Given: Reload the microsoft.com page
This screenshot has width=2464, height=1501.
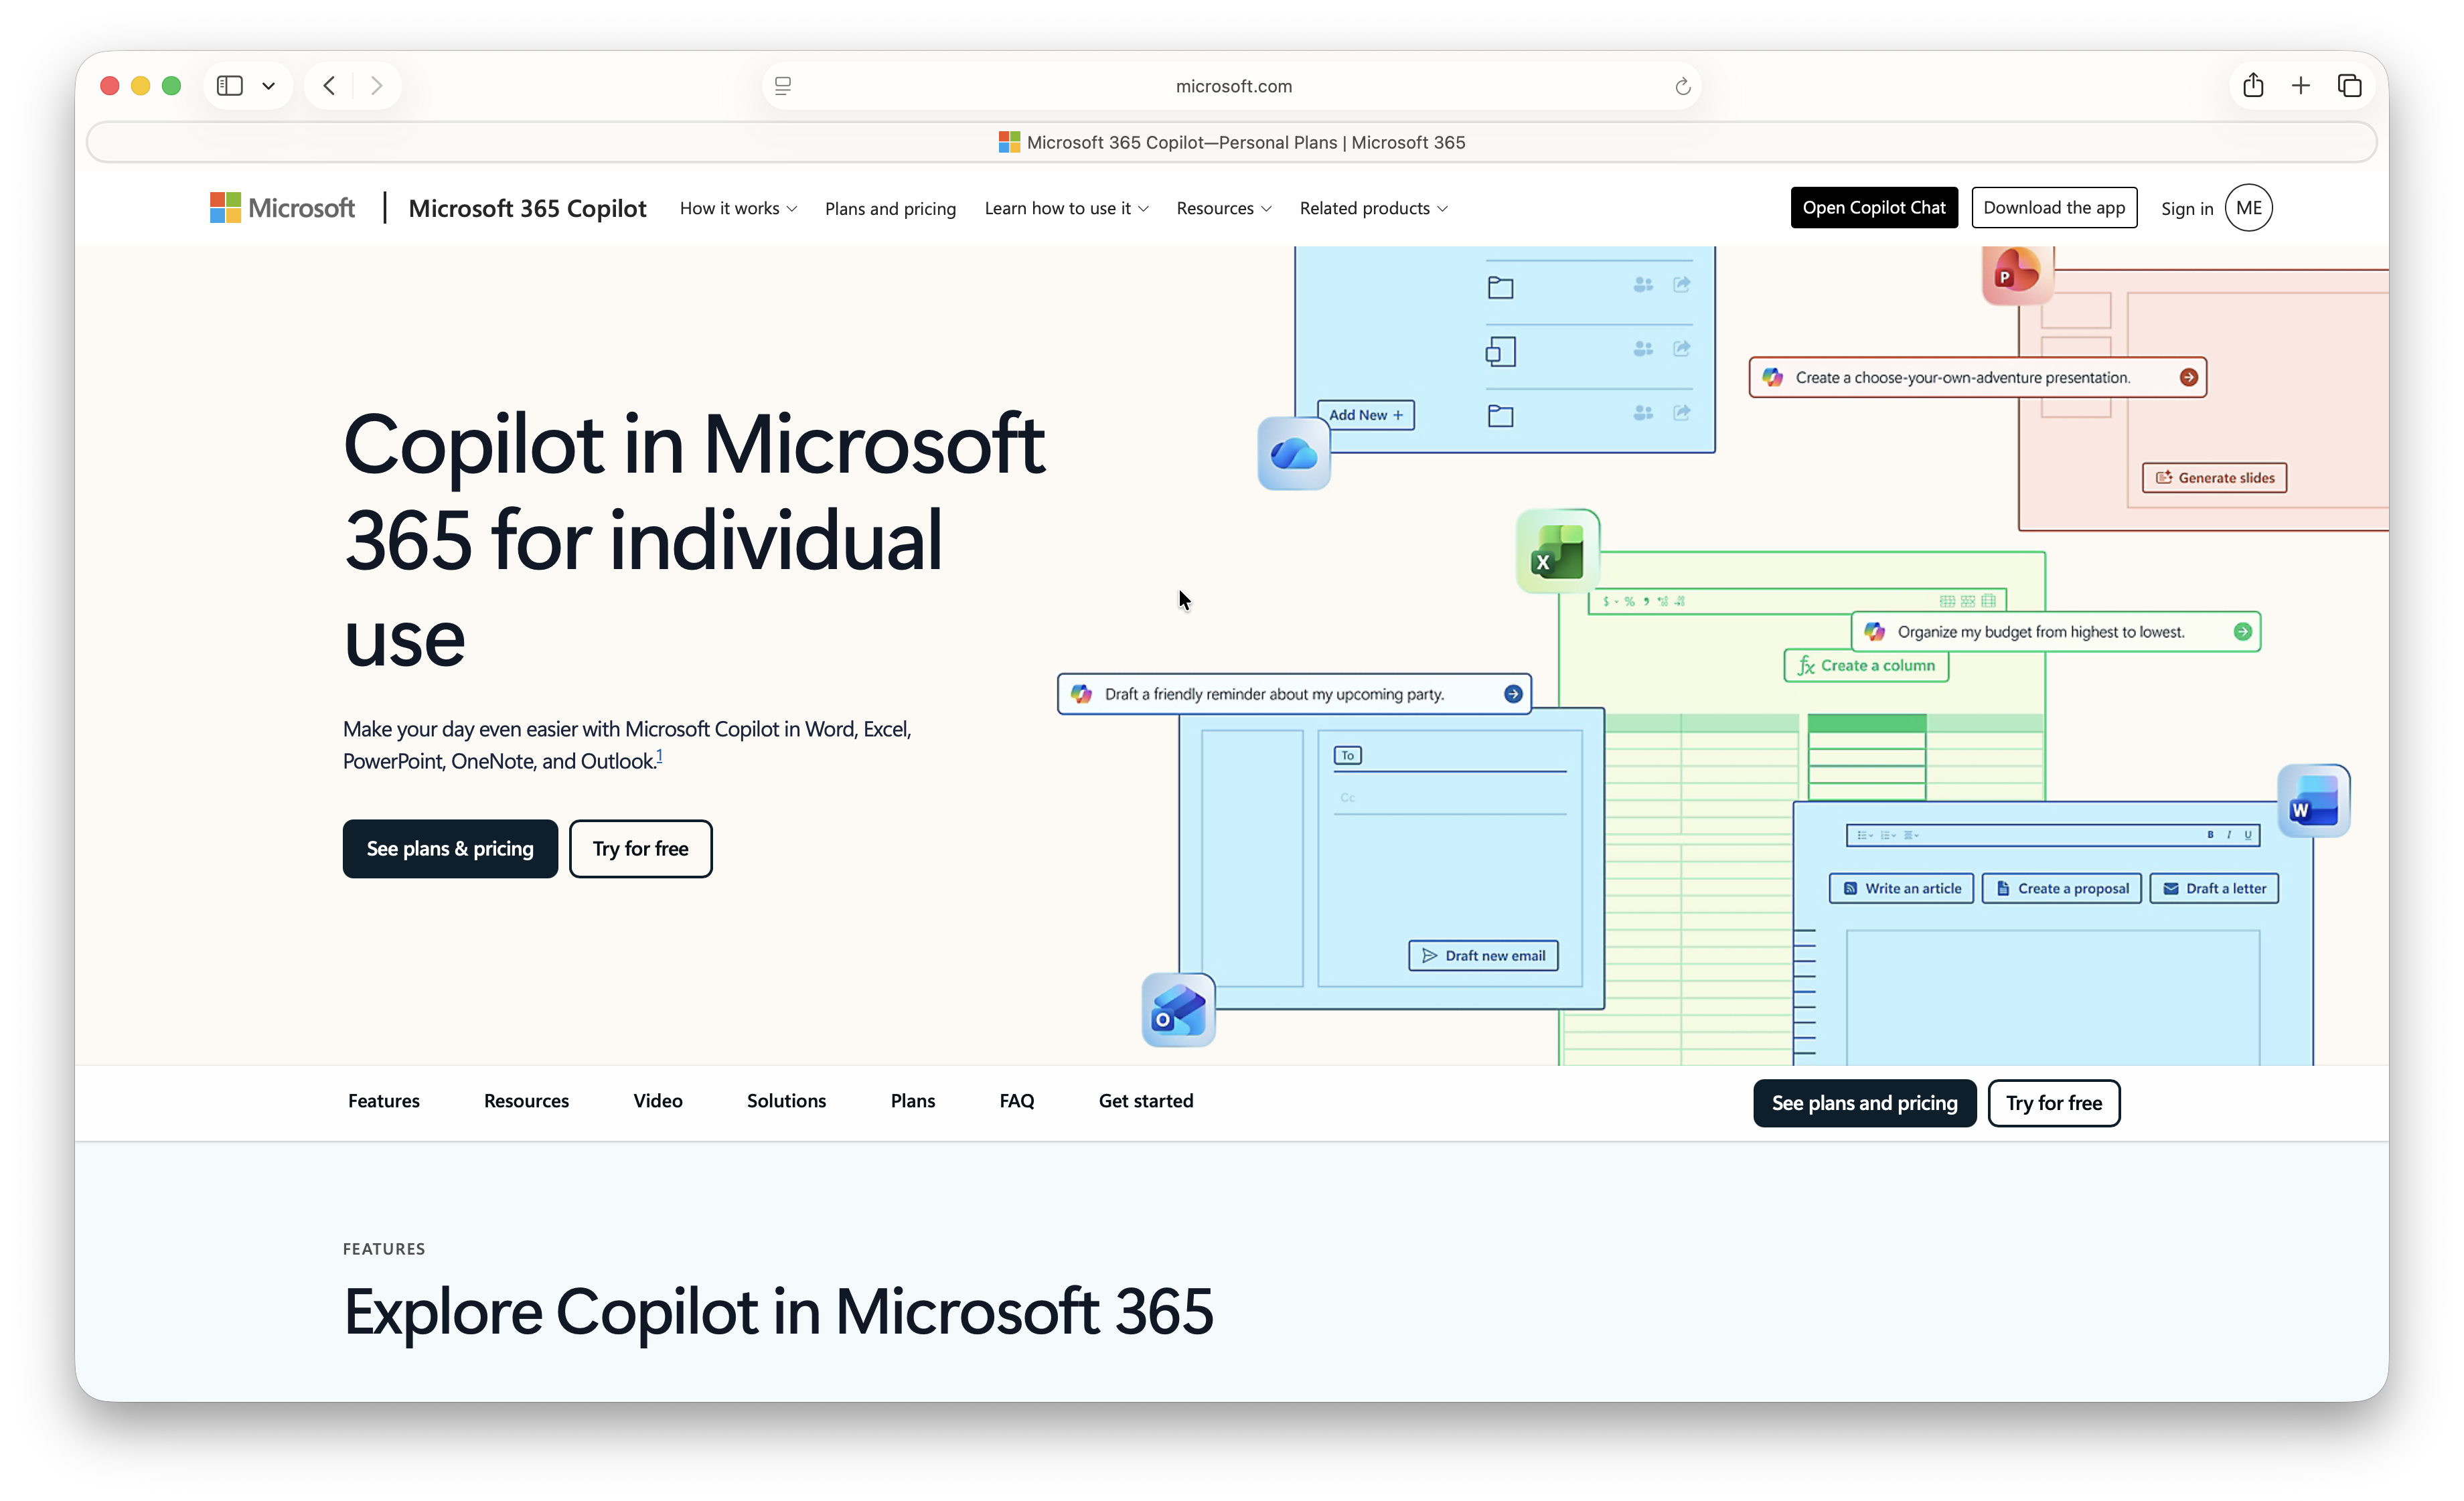Looking at the screenshot, I should [x=1683, y=86].
